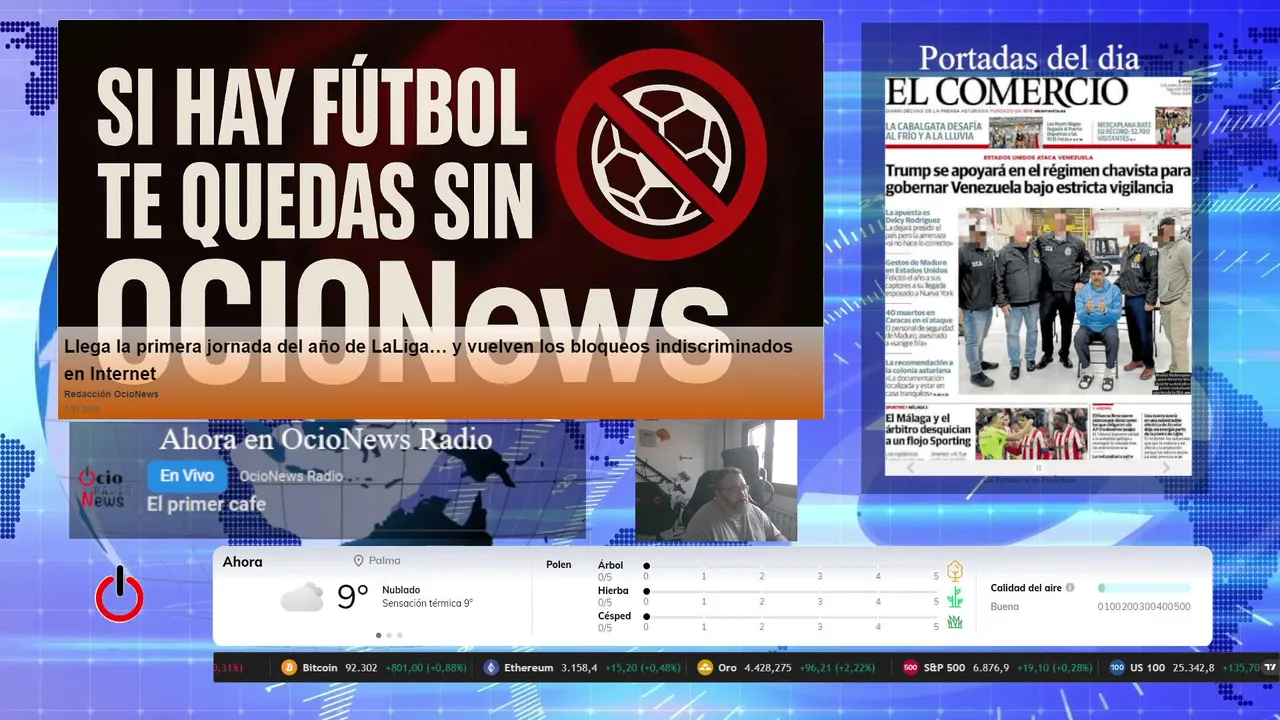The image size is (1280, 720).
Task: Click the Oro gold icon in ticker
Action: click(x=705, y=667)
